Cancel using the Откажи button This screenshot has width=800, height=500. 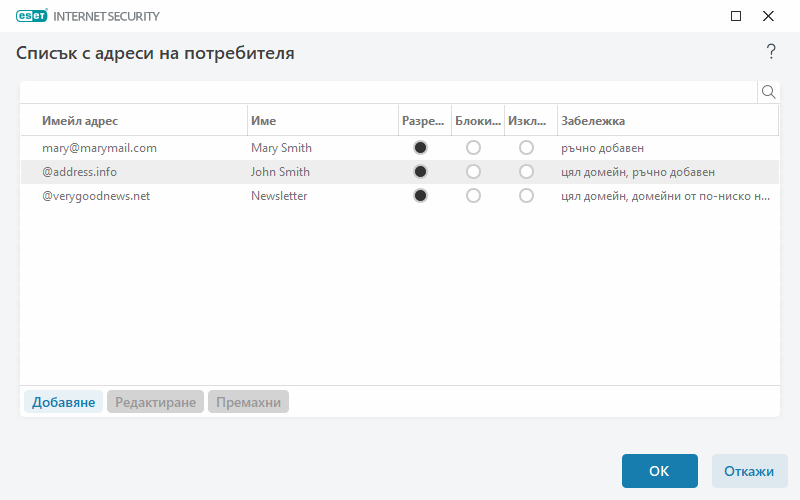pyautogui.click(x=749, y=471)
